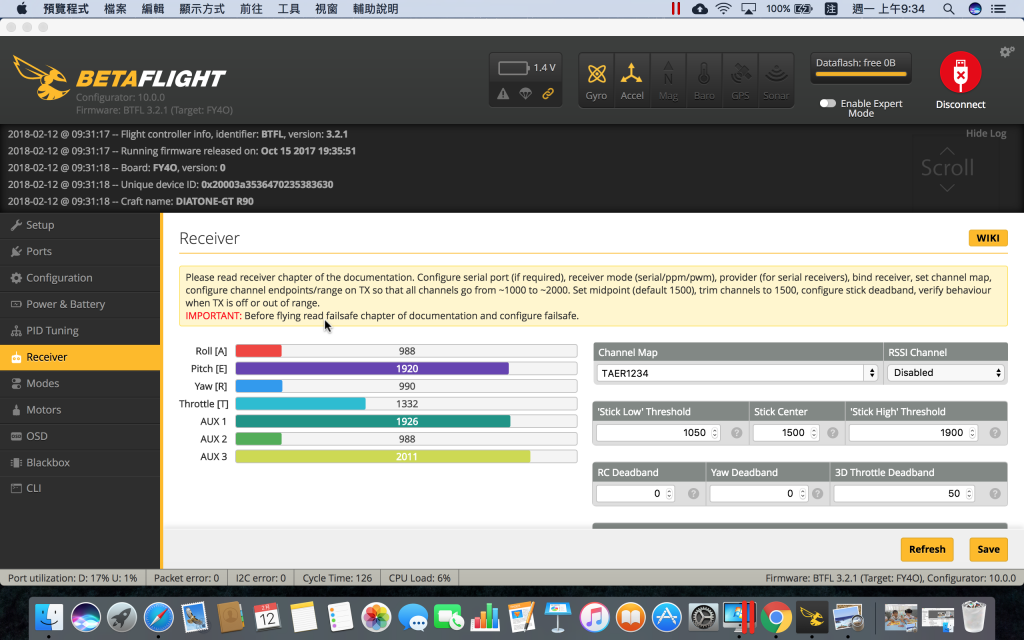Click the link icon under battery voltage
The width and height of the screenshot is (1024, 640).
click(x=547, y=94)
